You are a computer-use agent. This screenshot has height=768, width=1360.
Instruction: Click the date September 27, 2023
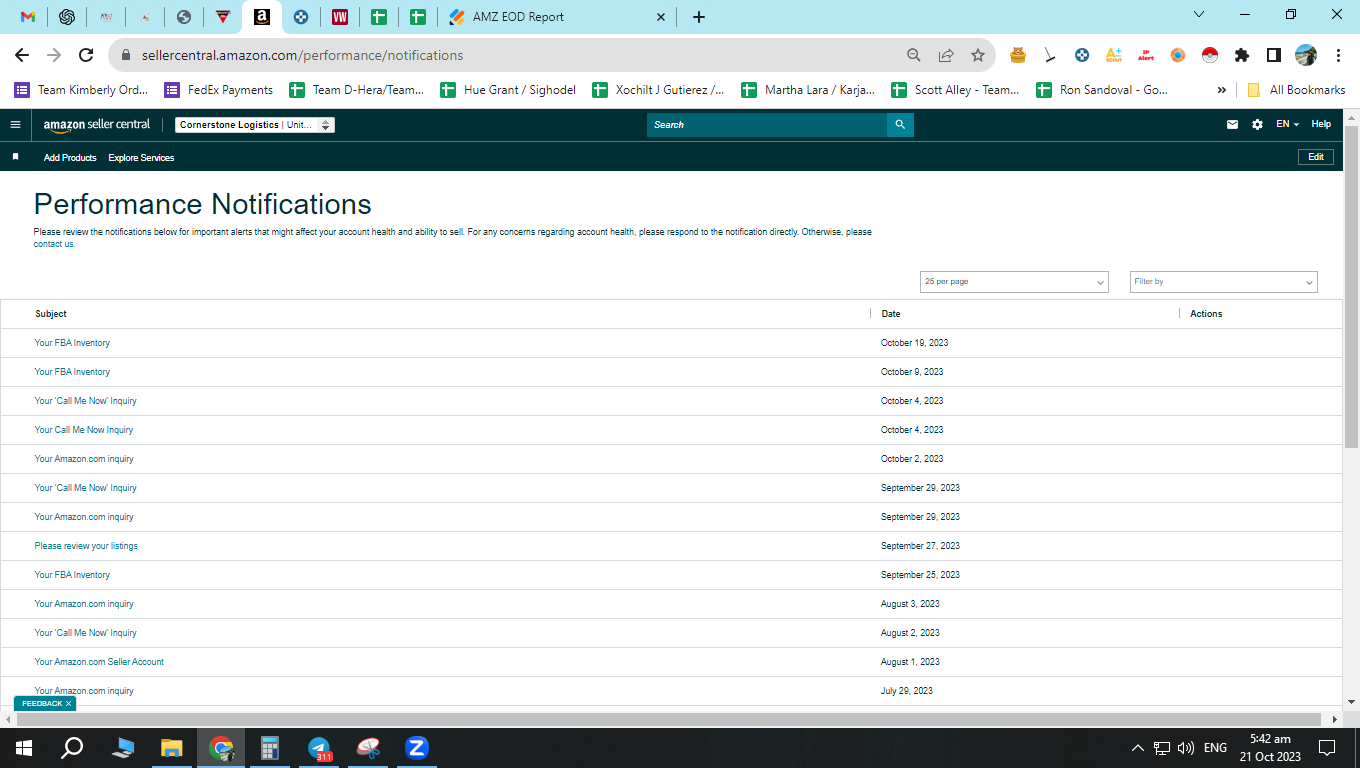(920, 546)
